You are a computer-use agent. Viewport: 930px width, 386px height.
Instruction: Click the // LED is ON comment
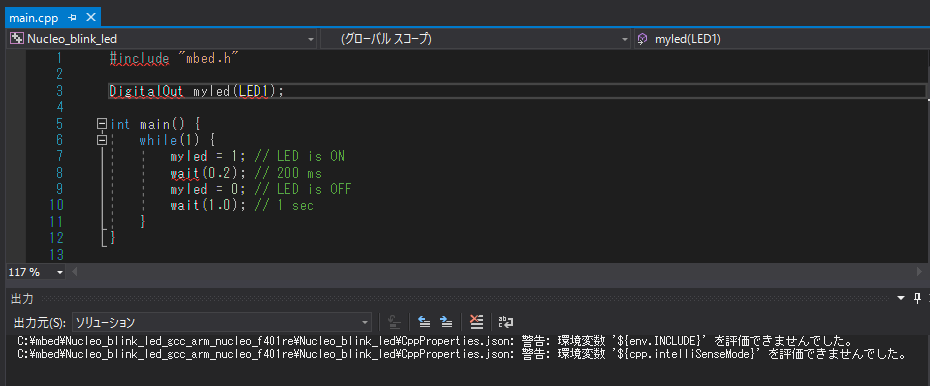[300, 157]
